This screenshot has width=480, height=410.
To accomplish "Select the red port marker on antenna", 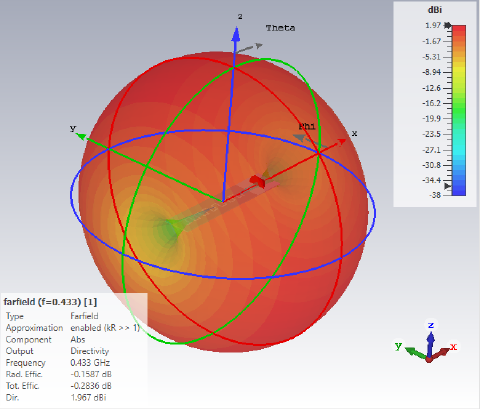I will click(x=257, y=181).
